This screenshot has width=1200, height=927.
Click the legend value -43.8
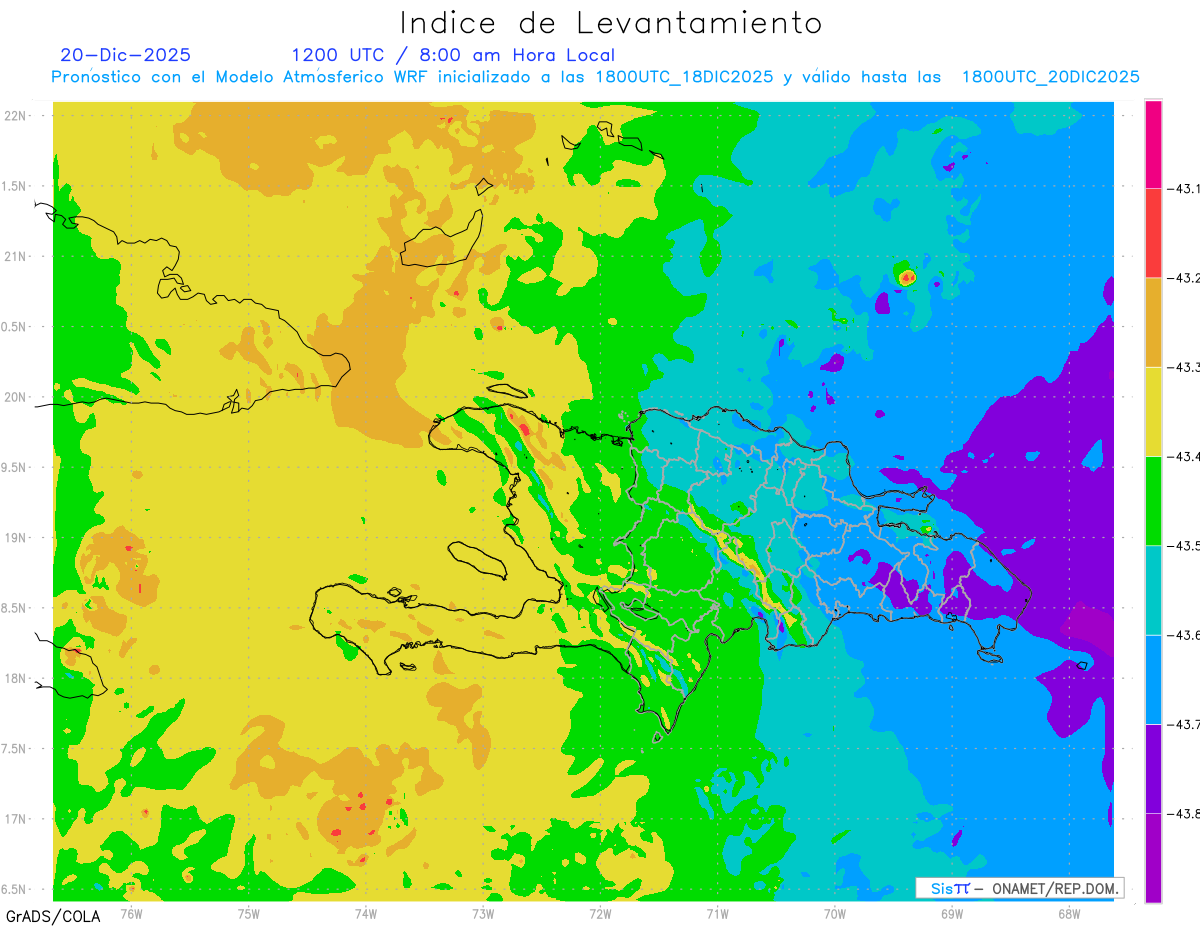pyautogui.click(x=1183, y=814)
